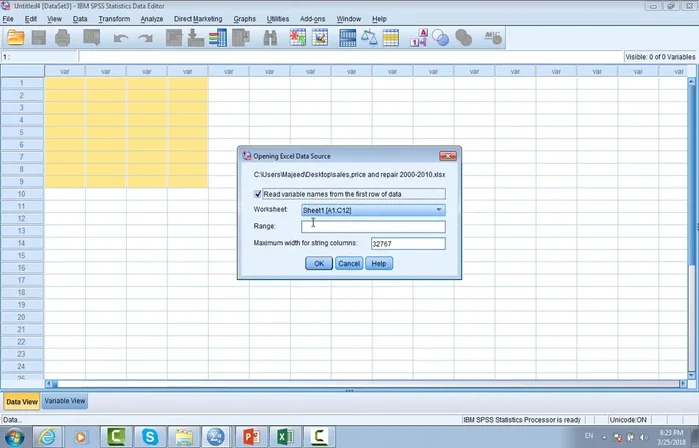Viewport: 699px width, 448px height.
Task: Click the Print toolbar icon
Action: click(63, 38)
